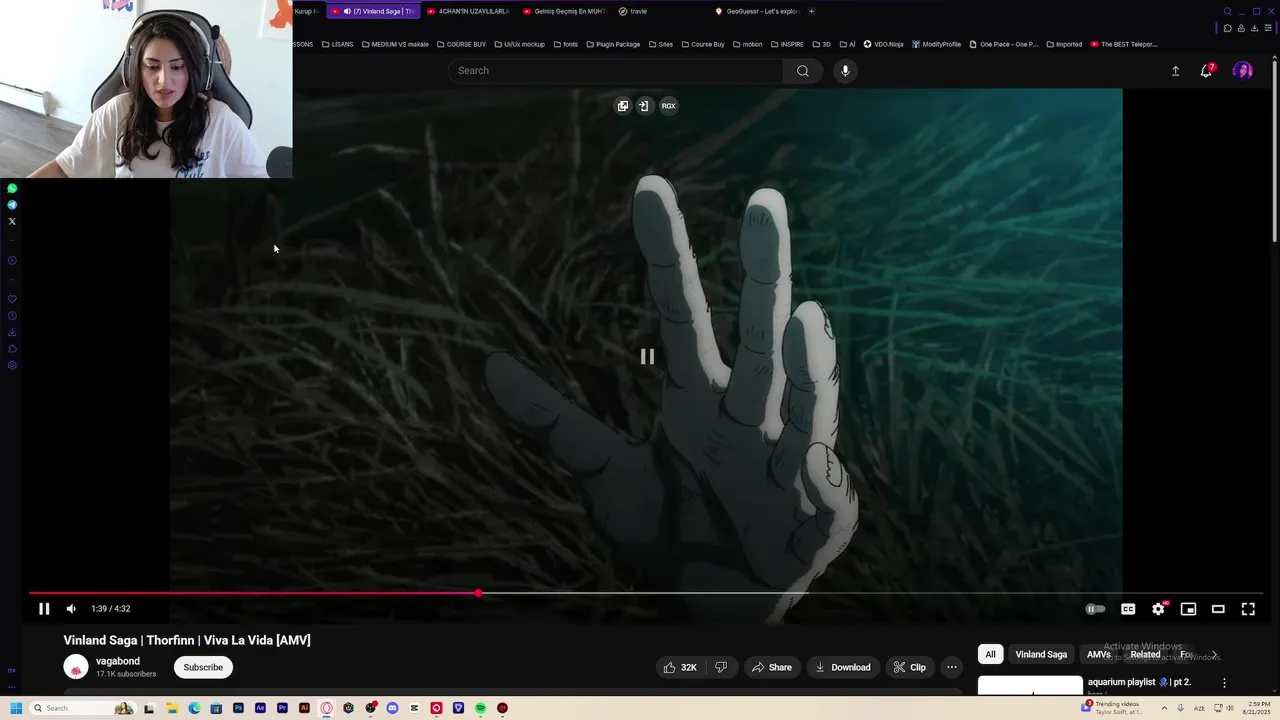1280x720 pixels.
Task: Open the aquarium playlist pt 2. video
Action: pyautogui.click(x=1139, y=683)
